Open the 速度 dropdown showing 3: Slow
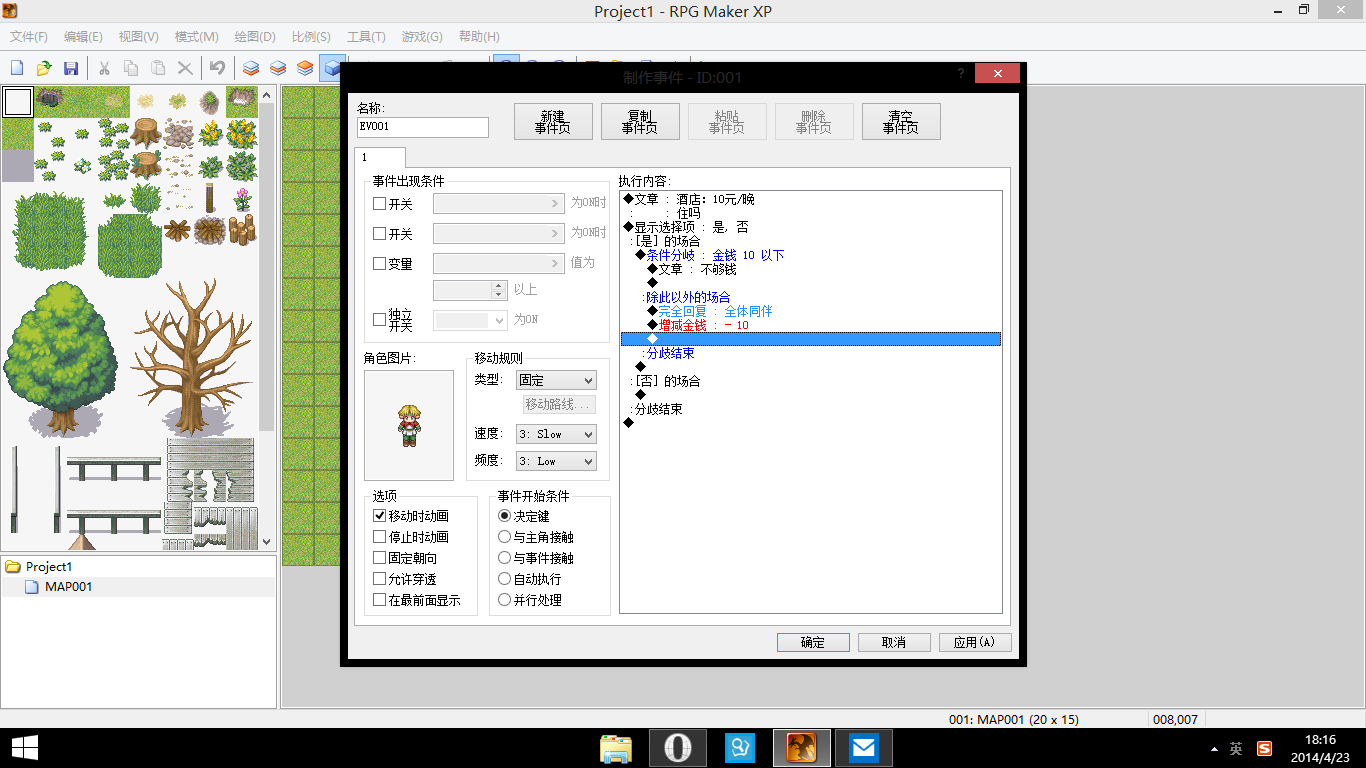This screenshot has width=1366, height=768. coord(556,434)
